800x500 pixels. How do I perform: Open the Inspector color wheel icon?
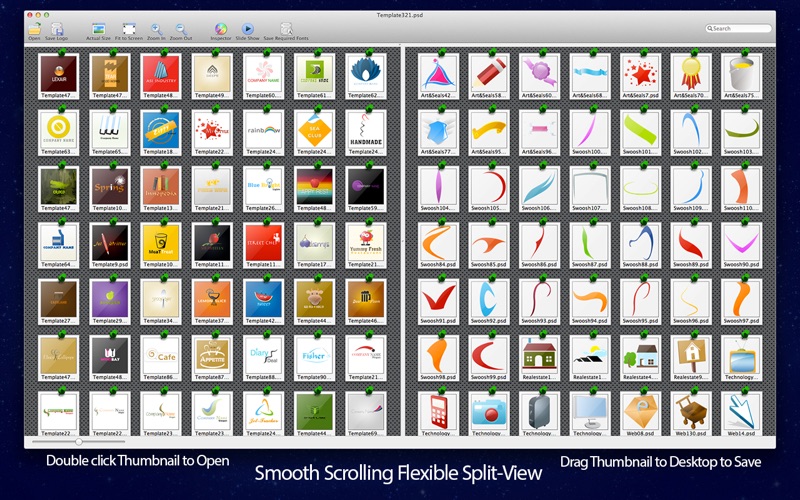click(x=220, y=29)
